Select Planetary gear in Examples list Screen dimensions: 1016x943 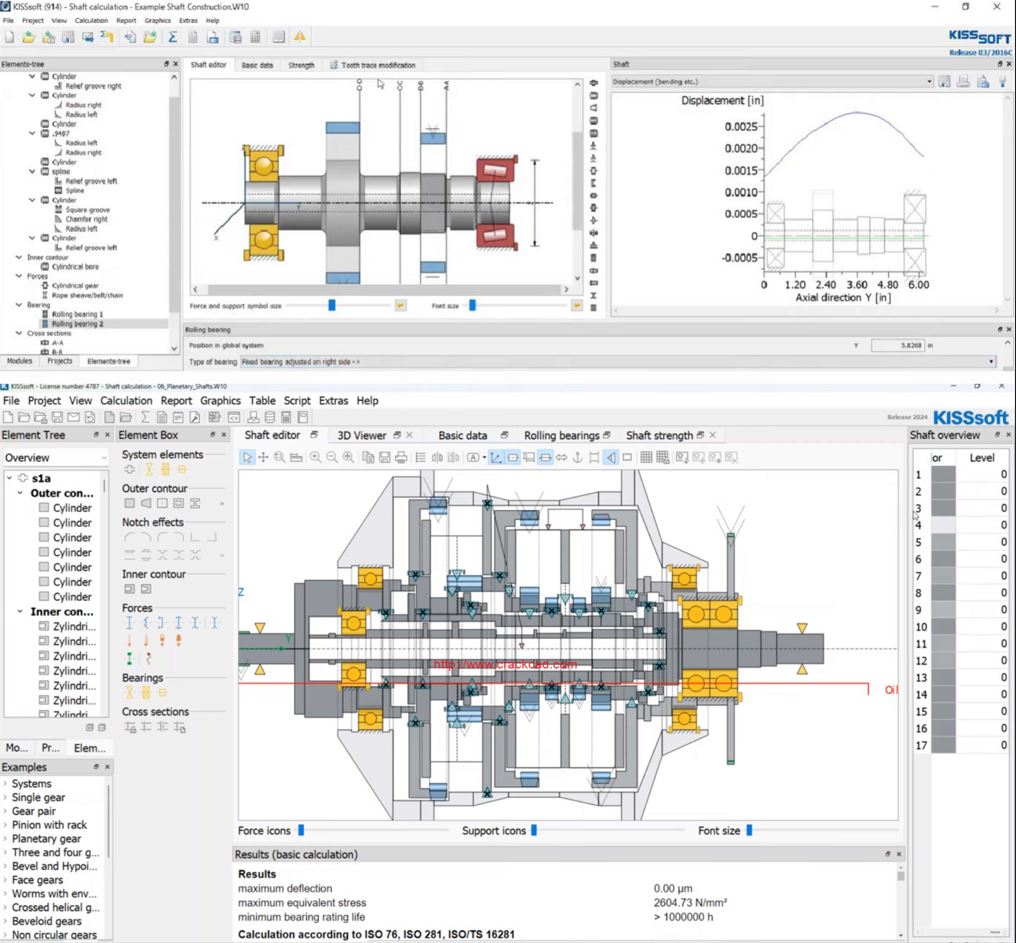[46, 839]
